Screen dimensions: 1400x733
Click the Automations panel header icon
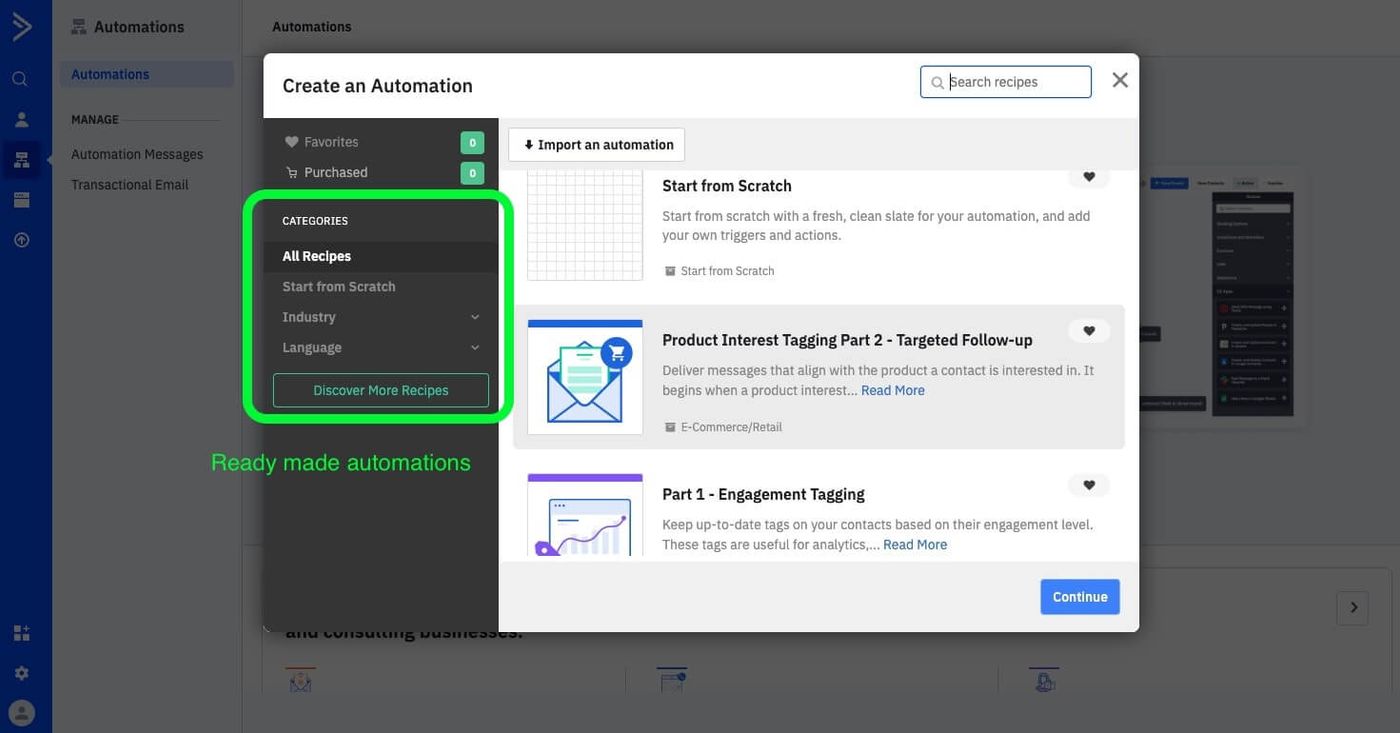tap(79, 27)
